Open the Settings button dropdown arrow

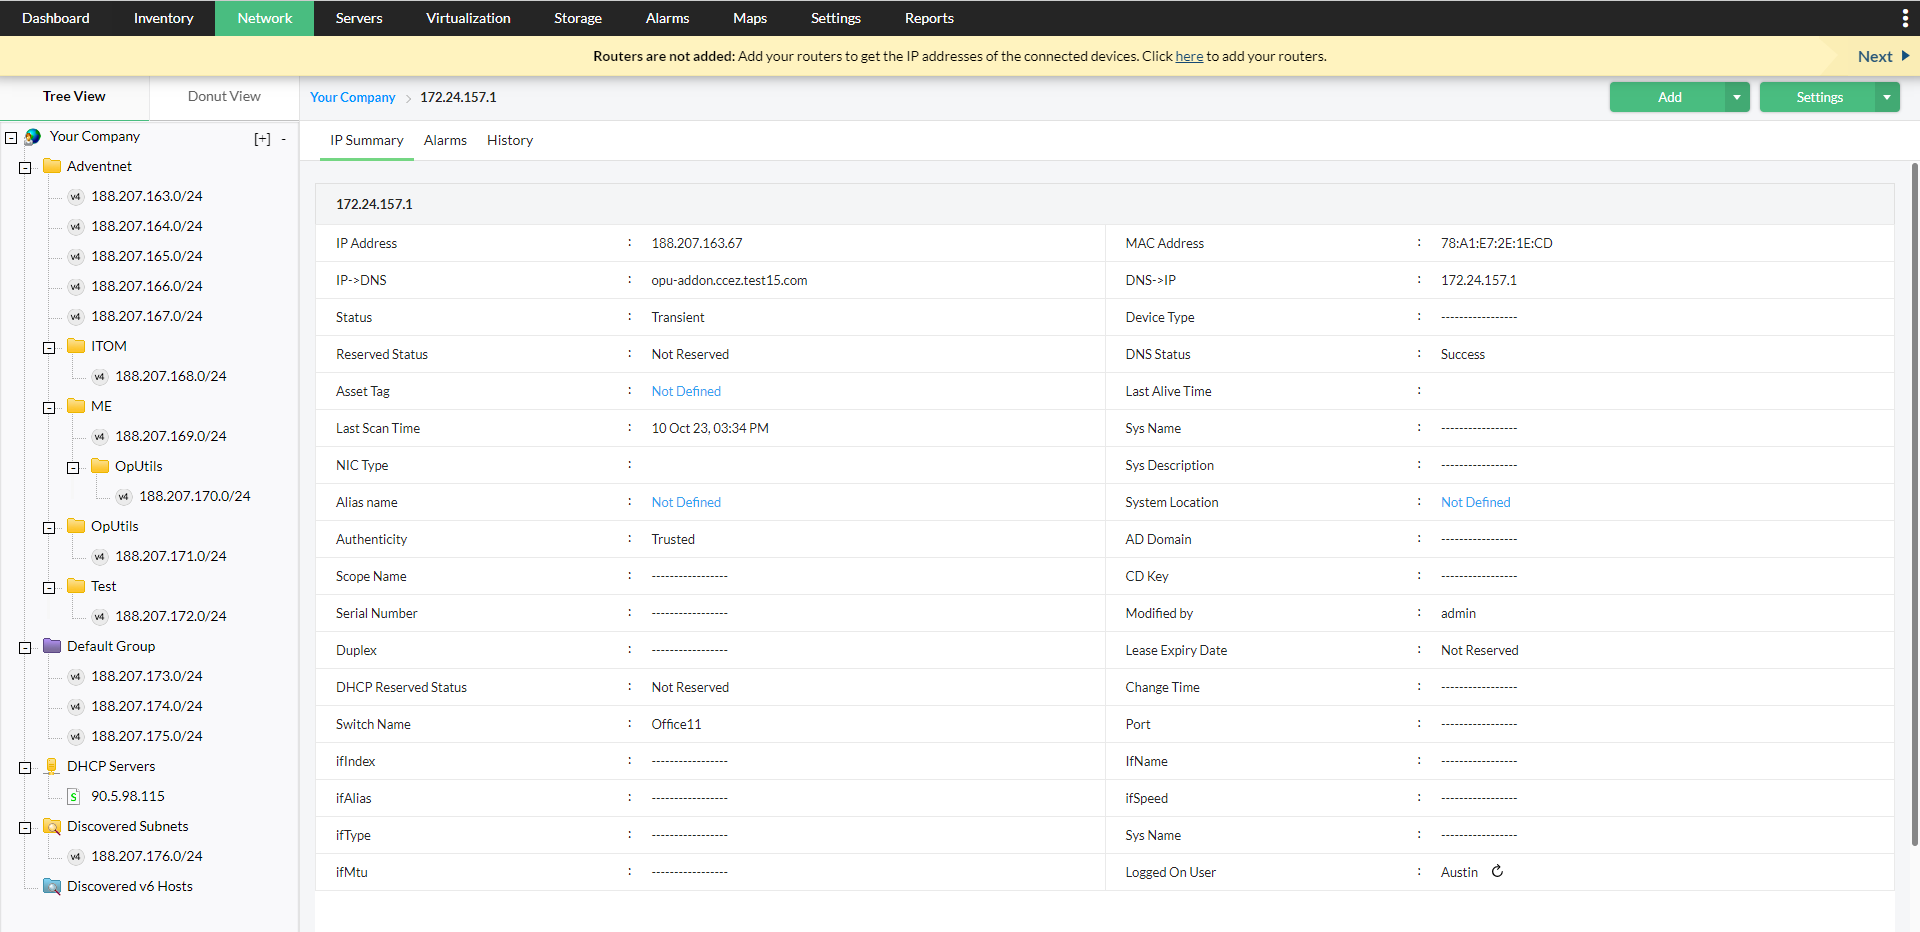[1886, 97]
